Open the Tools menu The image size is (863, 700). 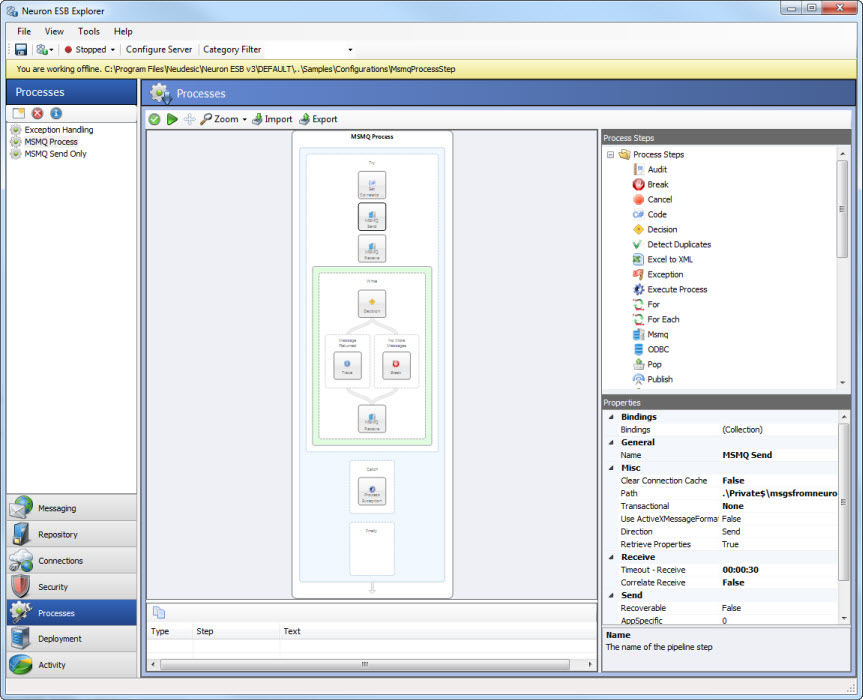click(x=89, y=31)
